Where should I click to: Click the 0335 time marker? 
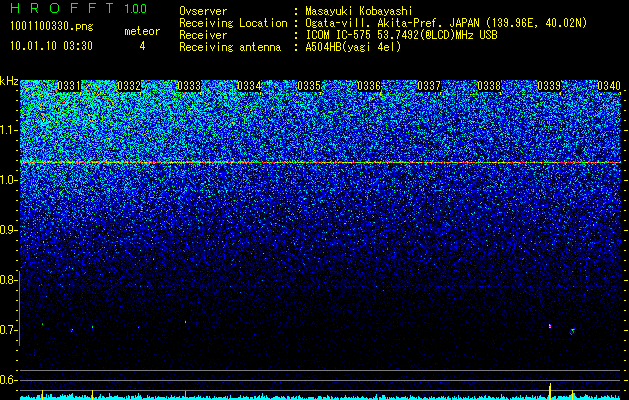click(309, 86)
